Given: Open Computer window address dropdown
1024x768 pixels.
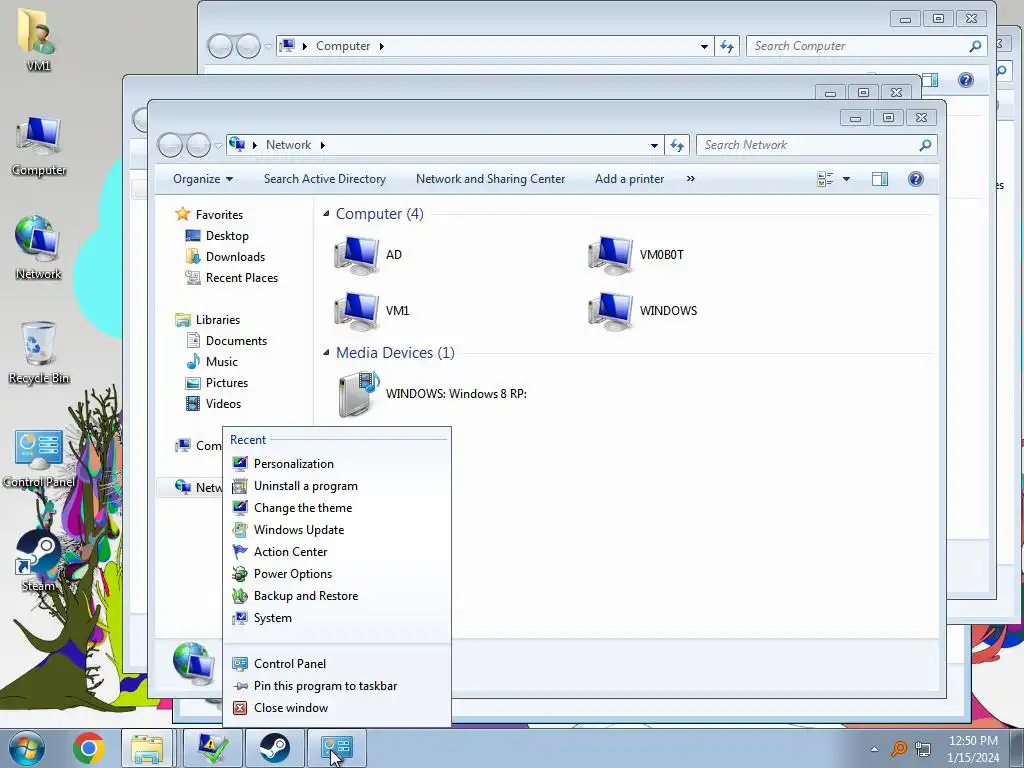Looking at the screenshot, I should coord(704,46).
